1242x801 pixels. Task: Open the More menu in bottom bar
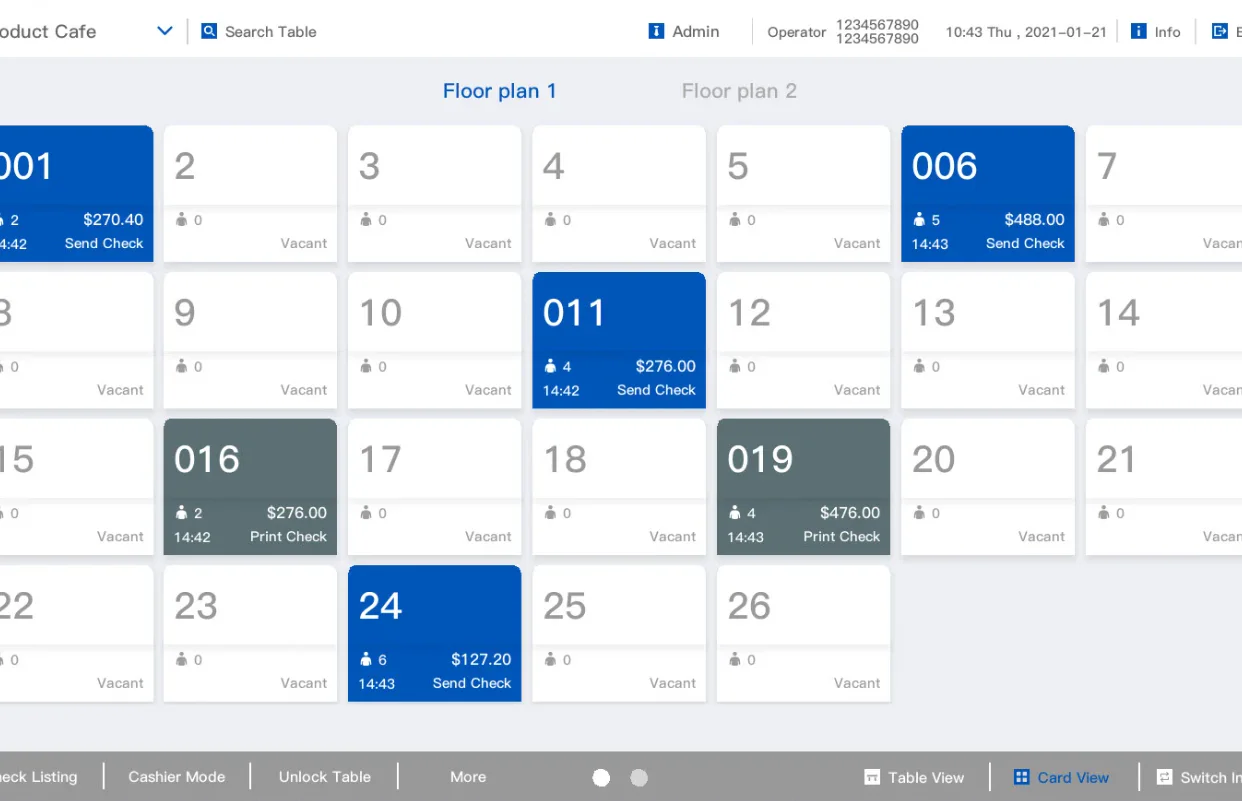pyautogui.click(x=468, y=777)
